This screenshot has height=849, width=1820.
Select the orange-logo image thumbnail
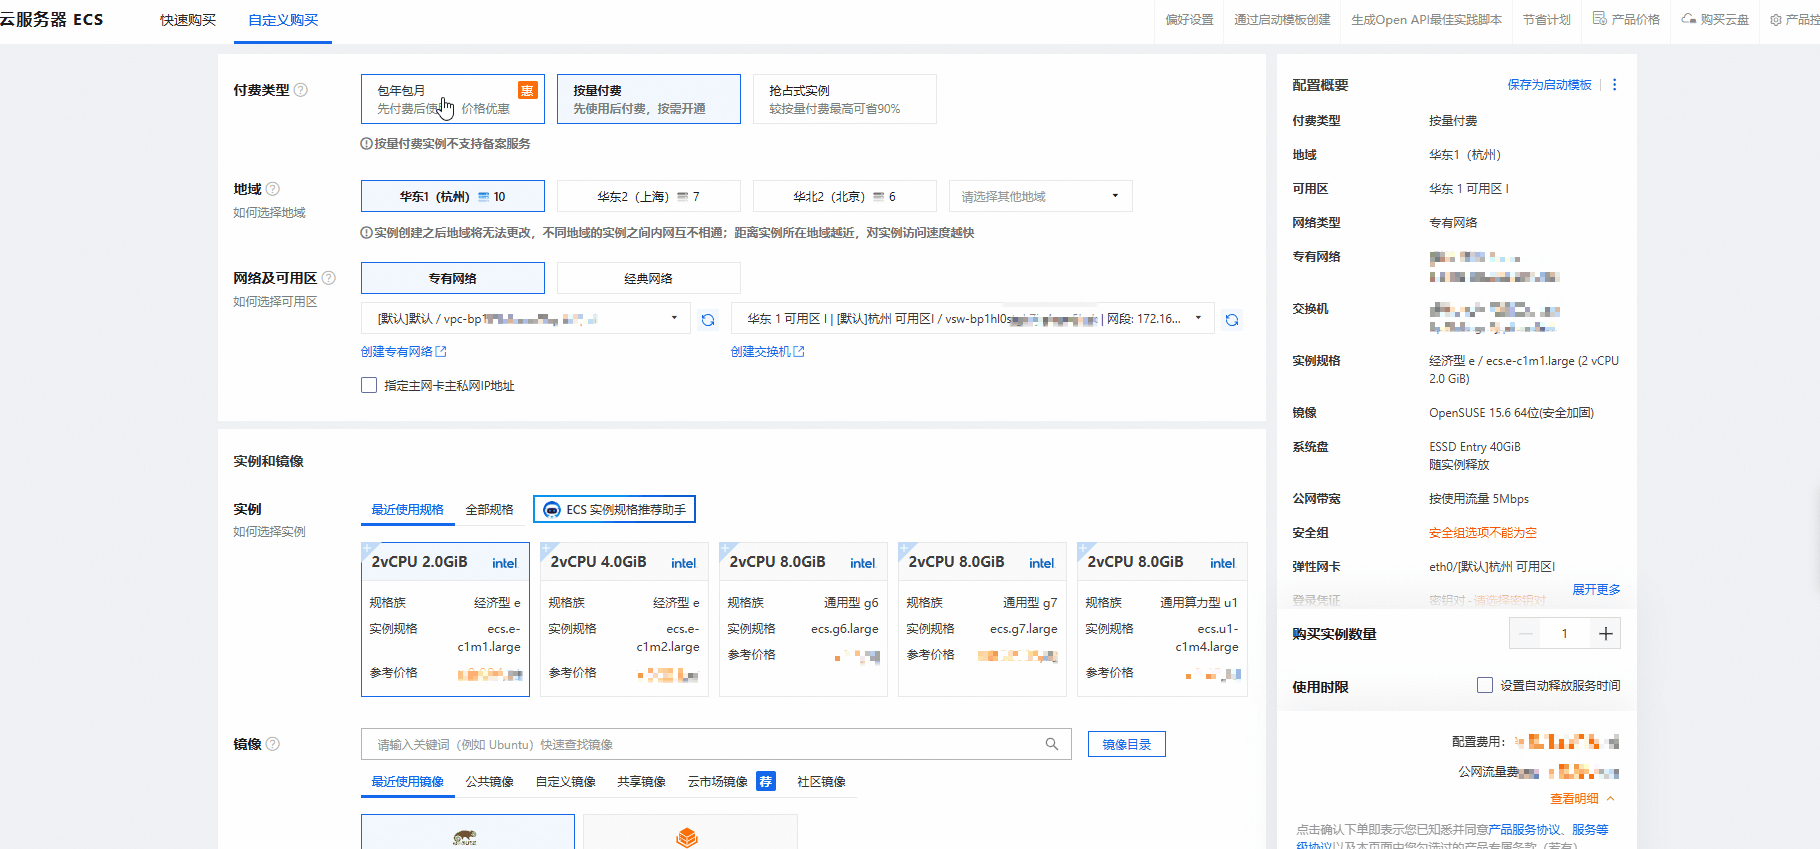click(690, 832)
